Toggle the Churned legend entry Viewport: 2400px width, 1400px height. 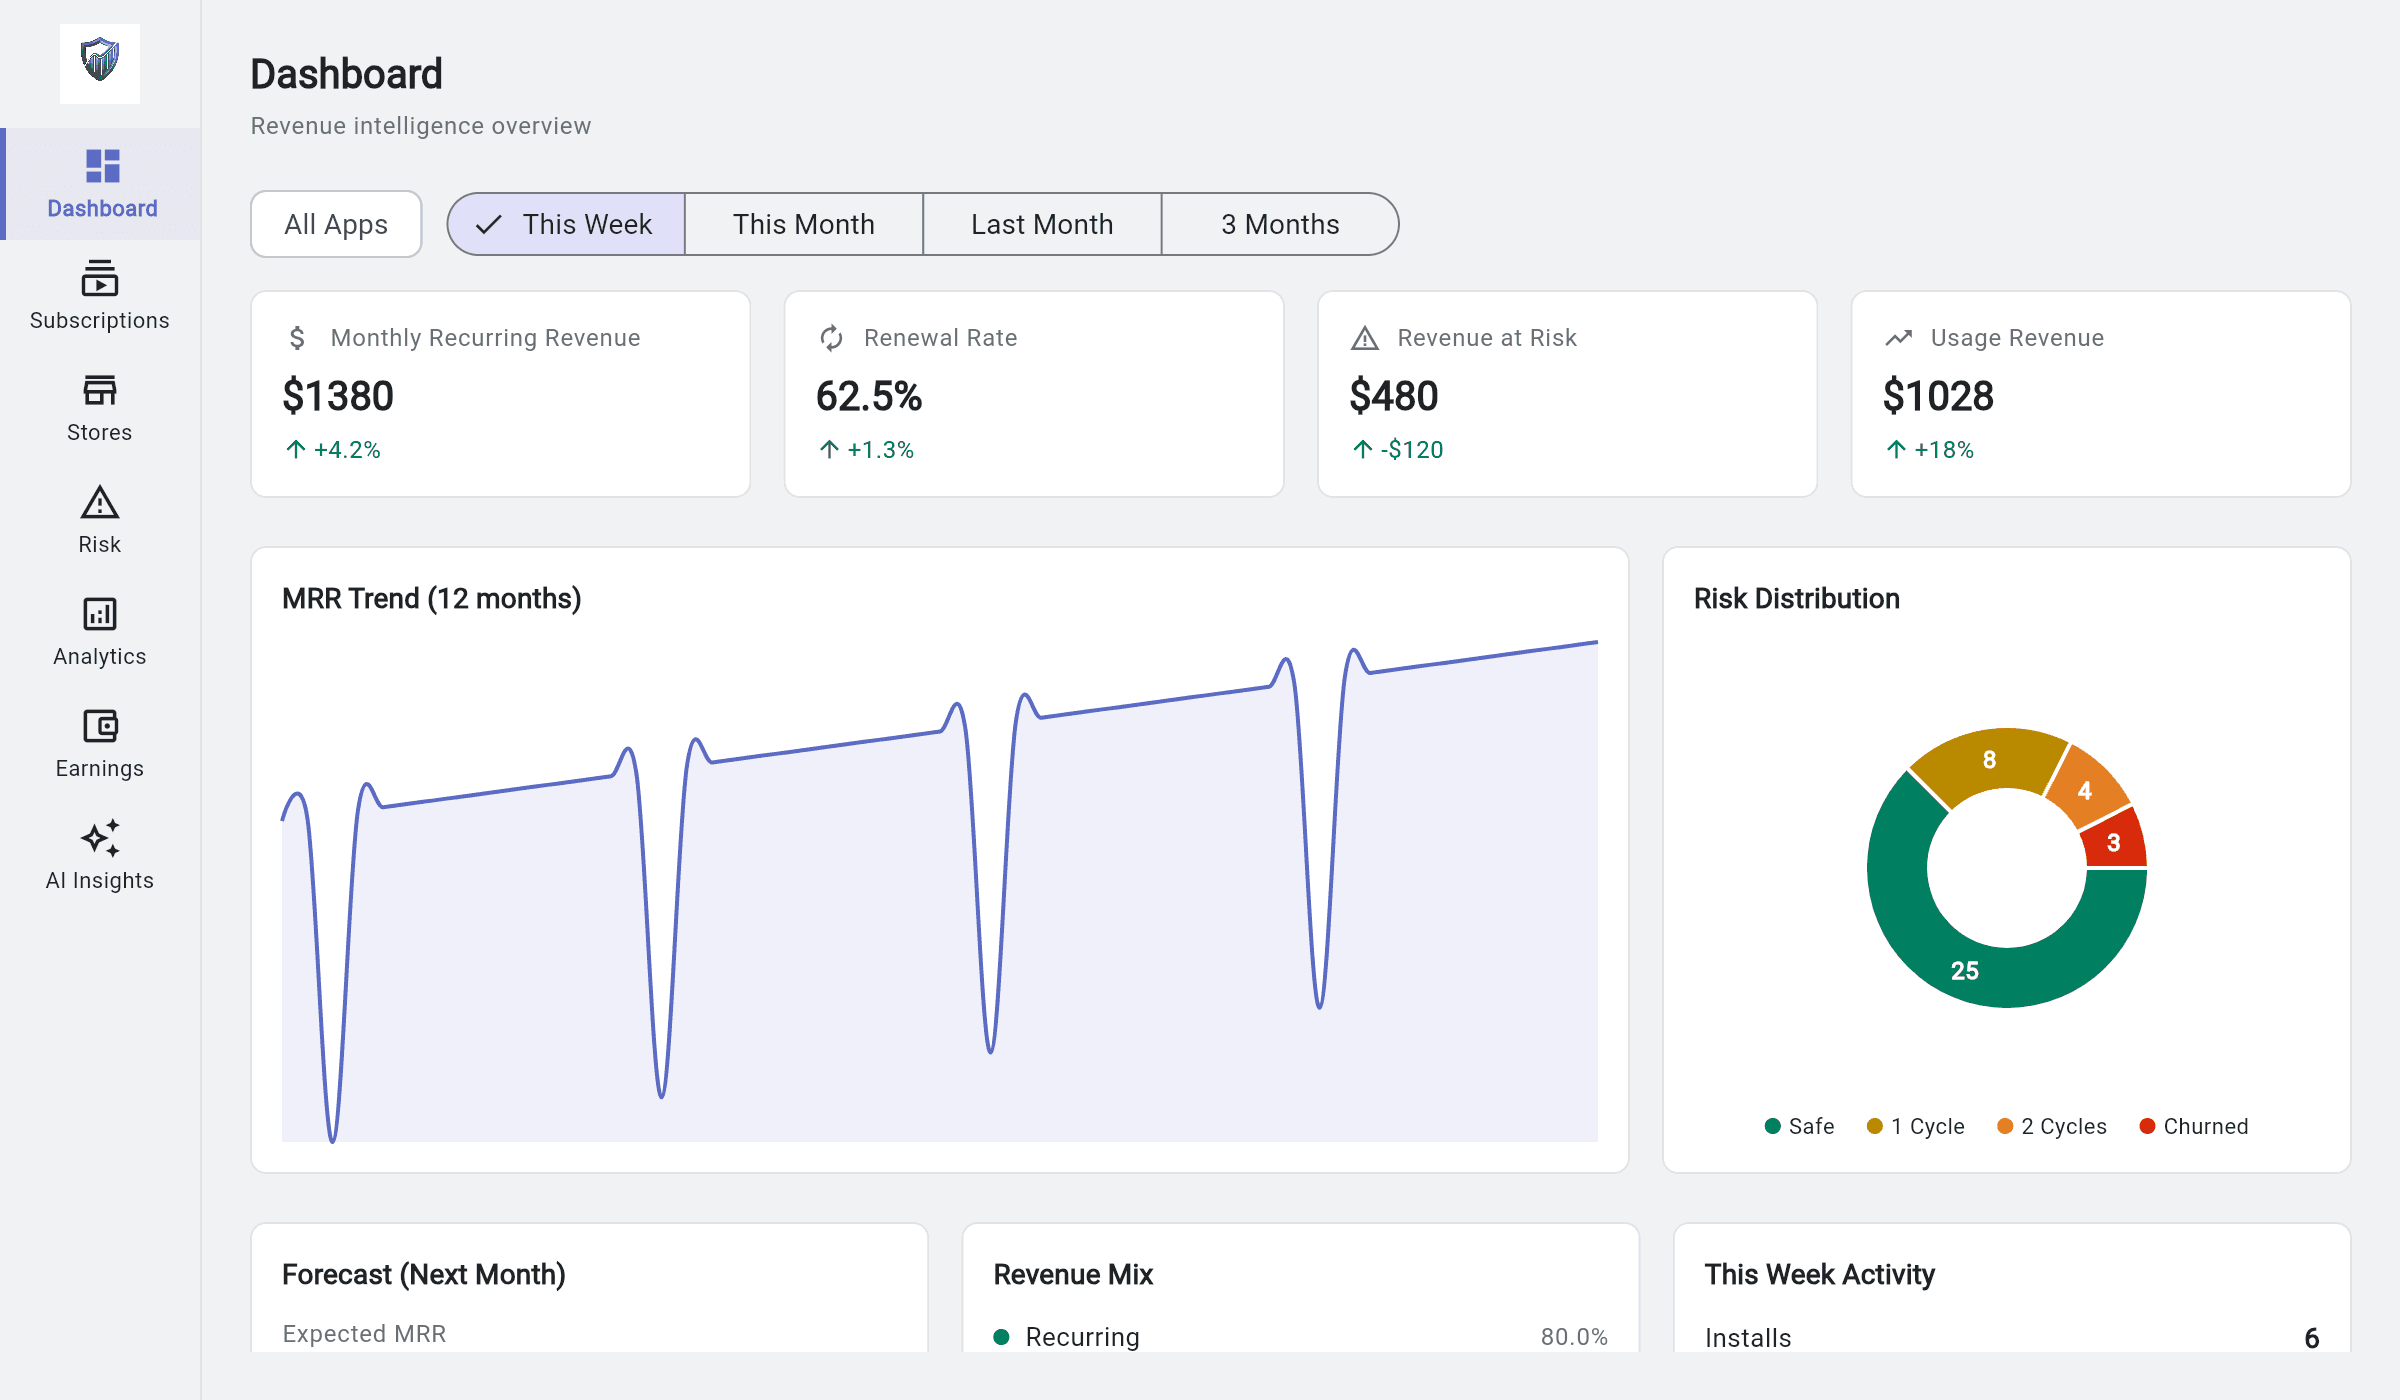coord(2194,1126)
